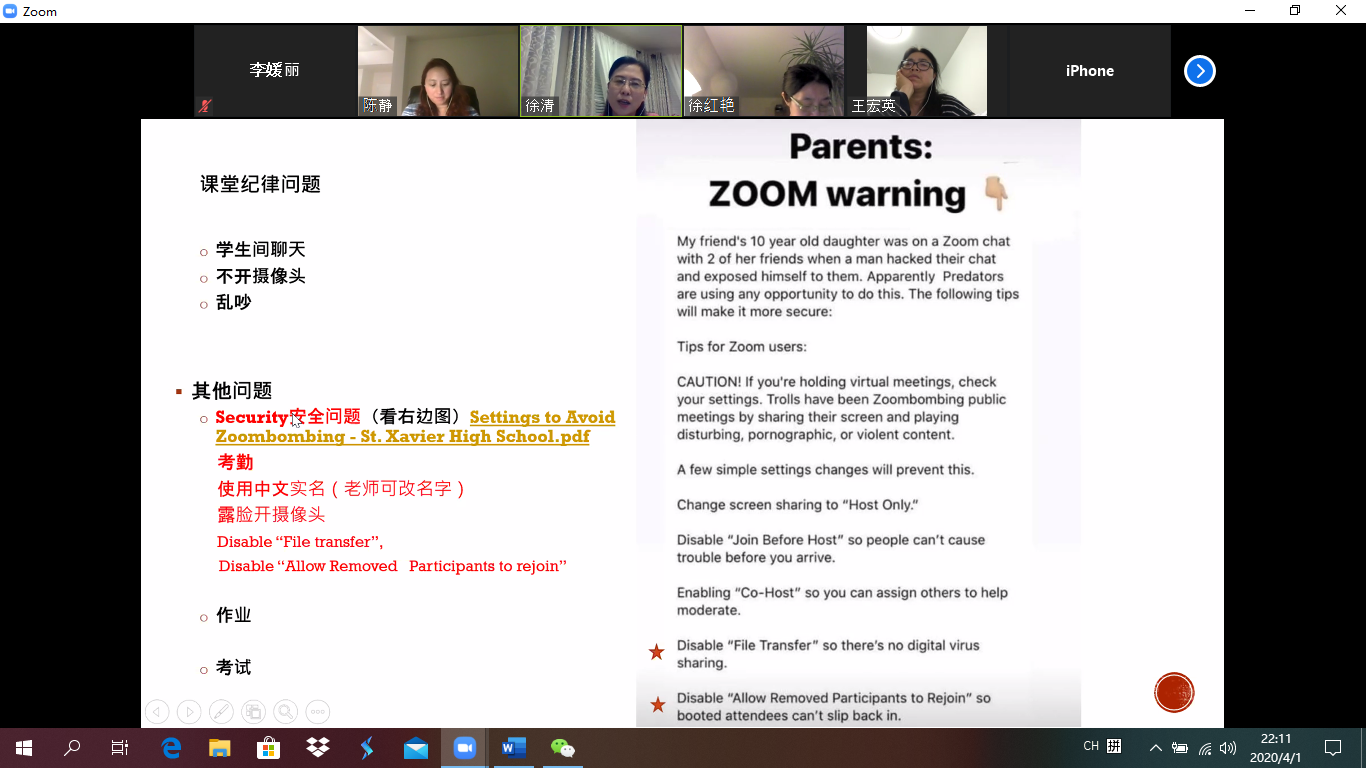Image resolution: width=1366 pixels, height=768 pixels.
Task: Open Dropbox from taskbar
Action: 318,747
